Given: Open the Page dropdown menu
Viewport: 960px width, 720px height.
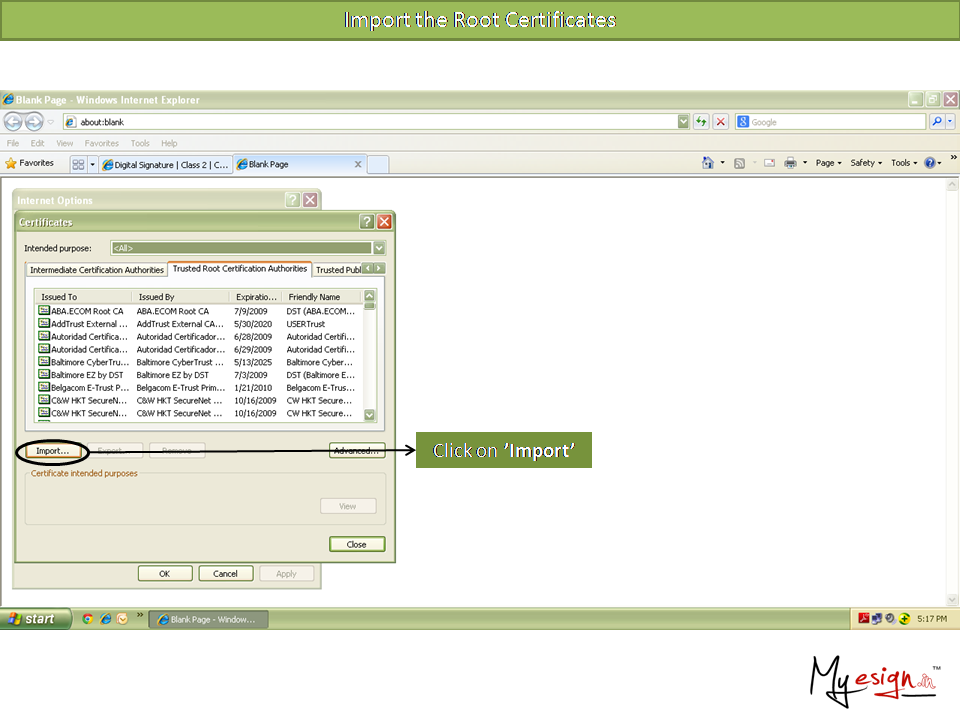Looking at the screenshot, I should [828, 163].
